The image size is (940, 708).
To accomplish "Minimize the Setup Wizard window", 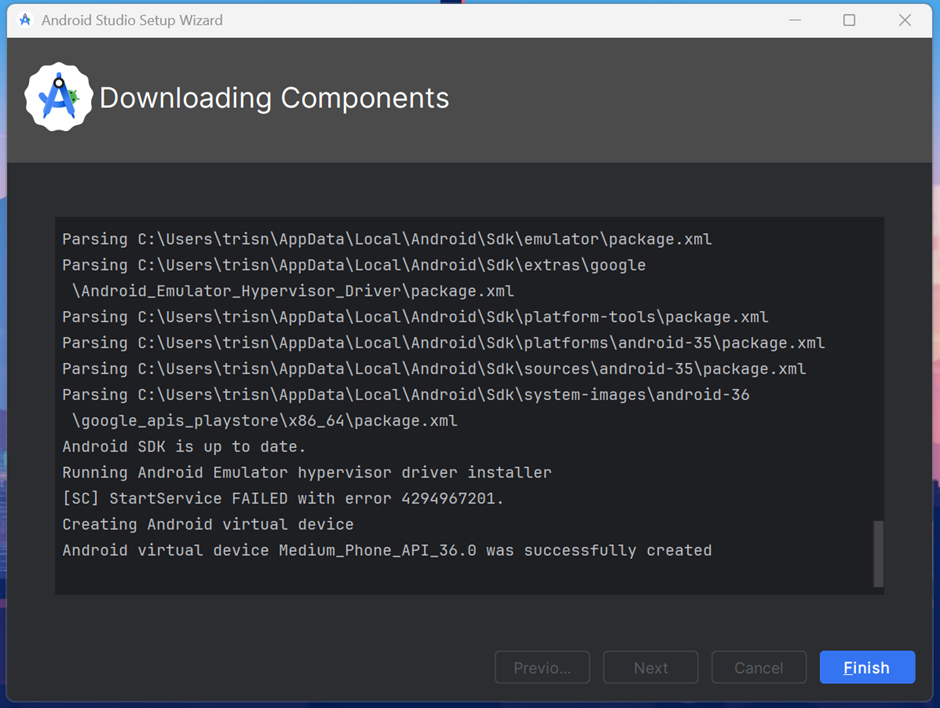I will coord(795,20).
